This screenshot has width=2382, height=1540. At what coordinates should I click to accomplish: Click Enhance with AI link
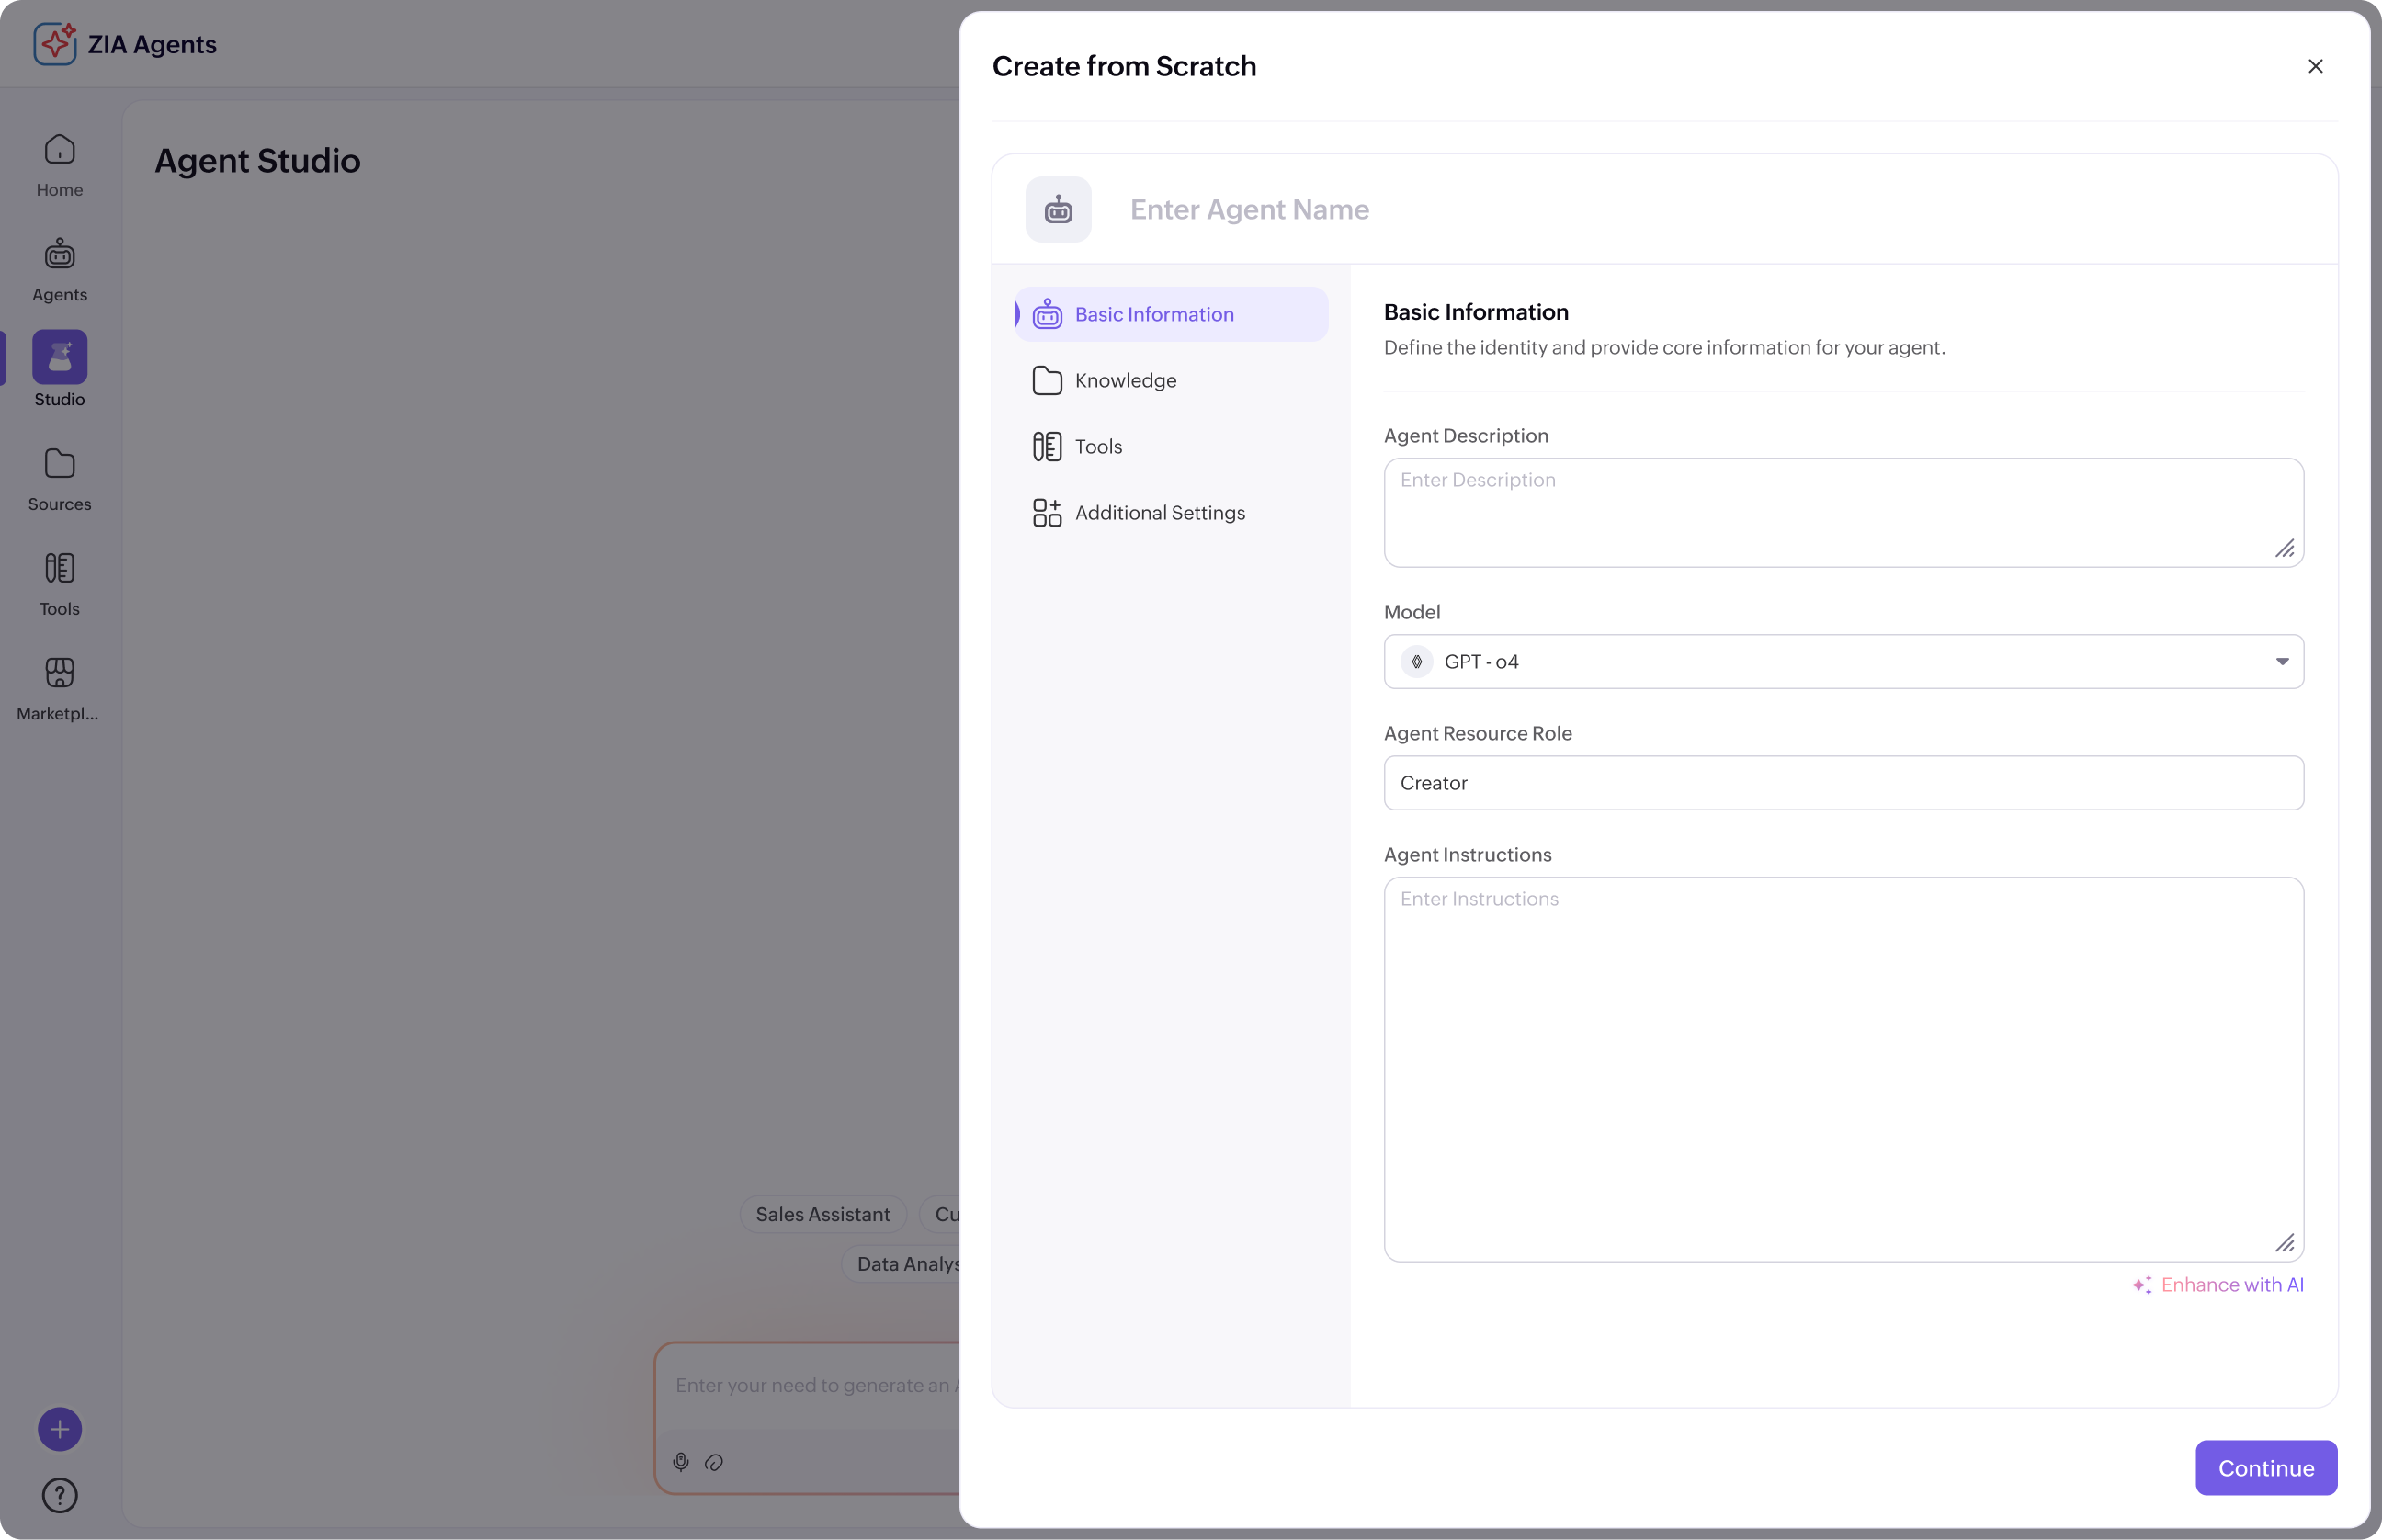[2232, 1286]
